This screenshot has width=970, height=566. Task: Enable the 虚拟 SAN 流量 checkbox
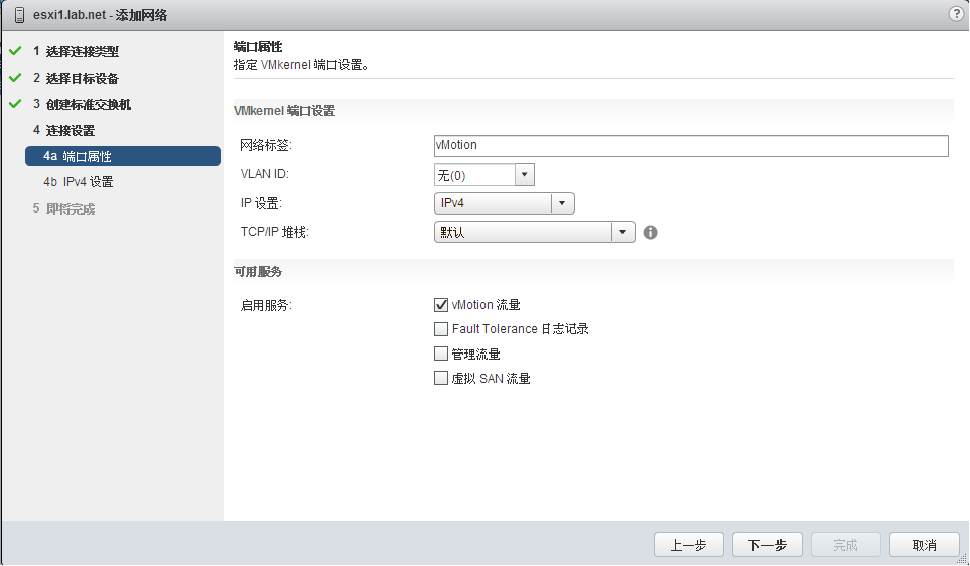pos(441,378)
